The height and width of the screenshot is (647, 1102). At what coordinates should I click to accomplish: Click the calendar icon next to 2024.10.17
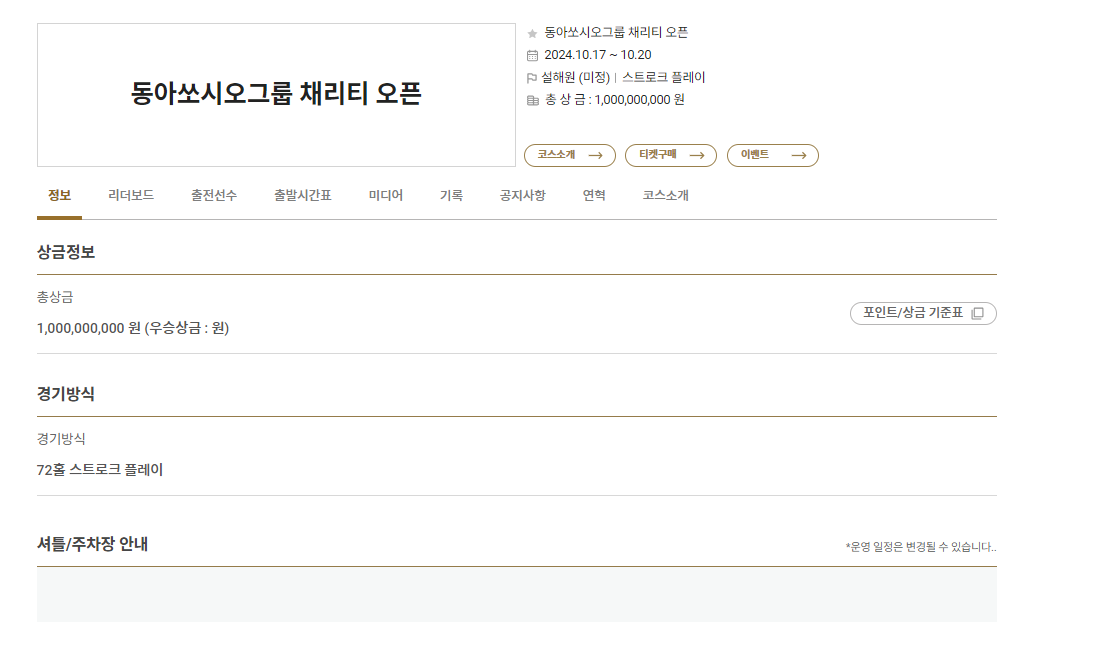[x=532, y=55]
